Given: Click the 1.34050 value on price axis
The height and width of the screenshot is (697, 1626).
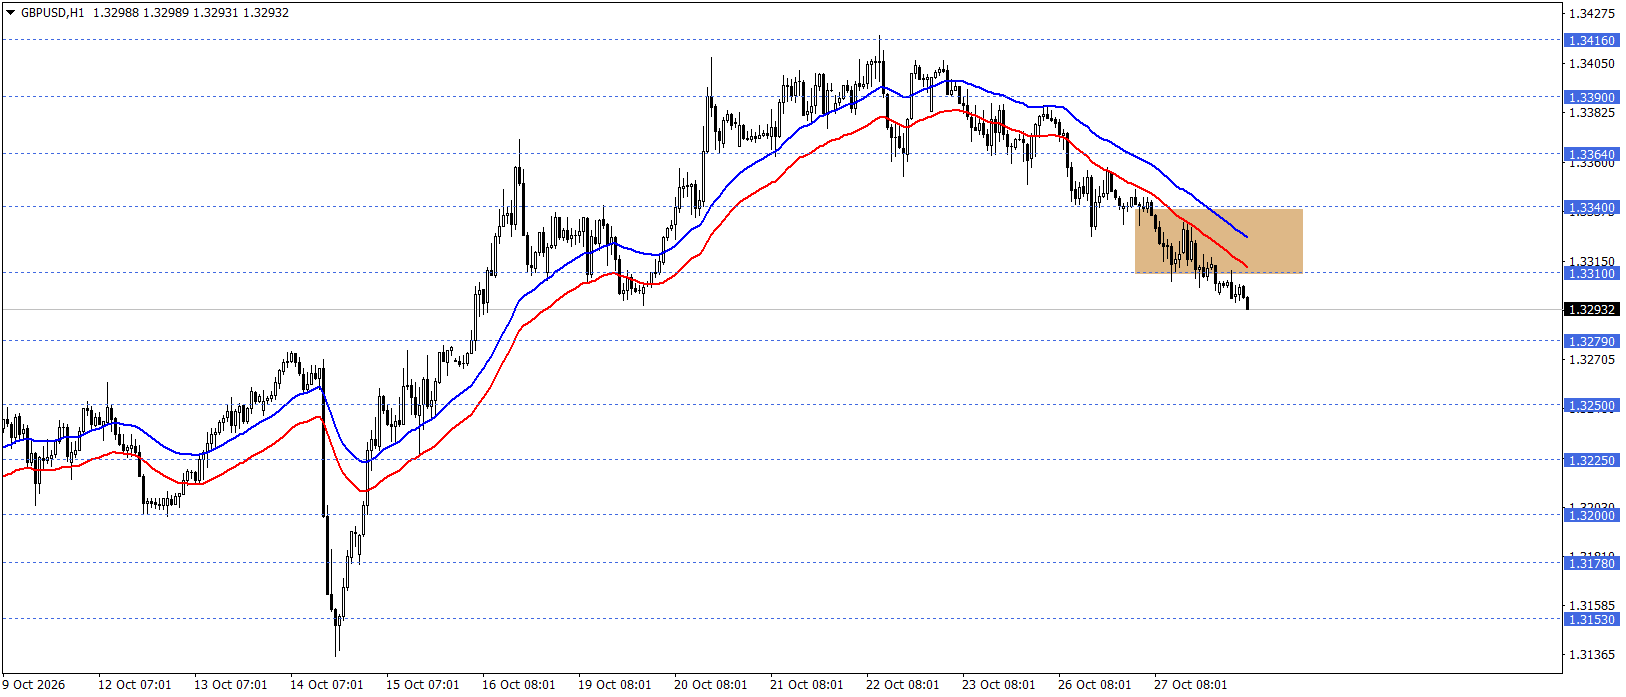Looking at the screenshot, I should [x=1592, y=64].
